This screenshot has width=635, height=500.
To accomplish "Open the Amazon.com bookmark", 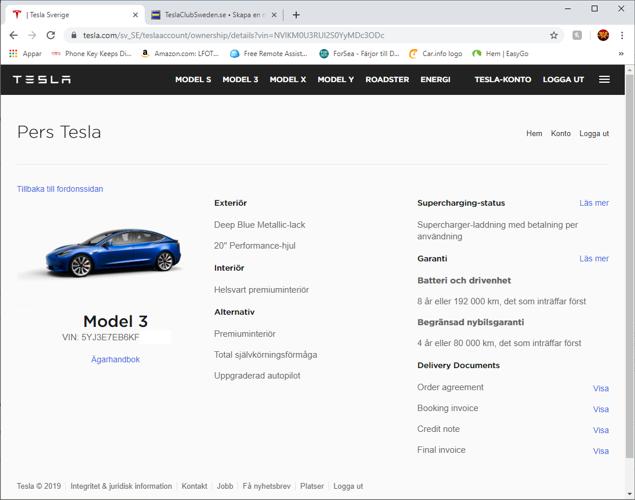I will (180, 53).
